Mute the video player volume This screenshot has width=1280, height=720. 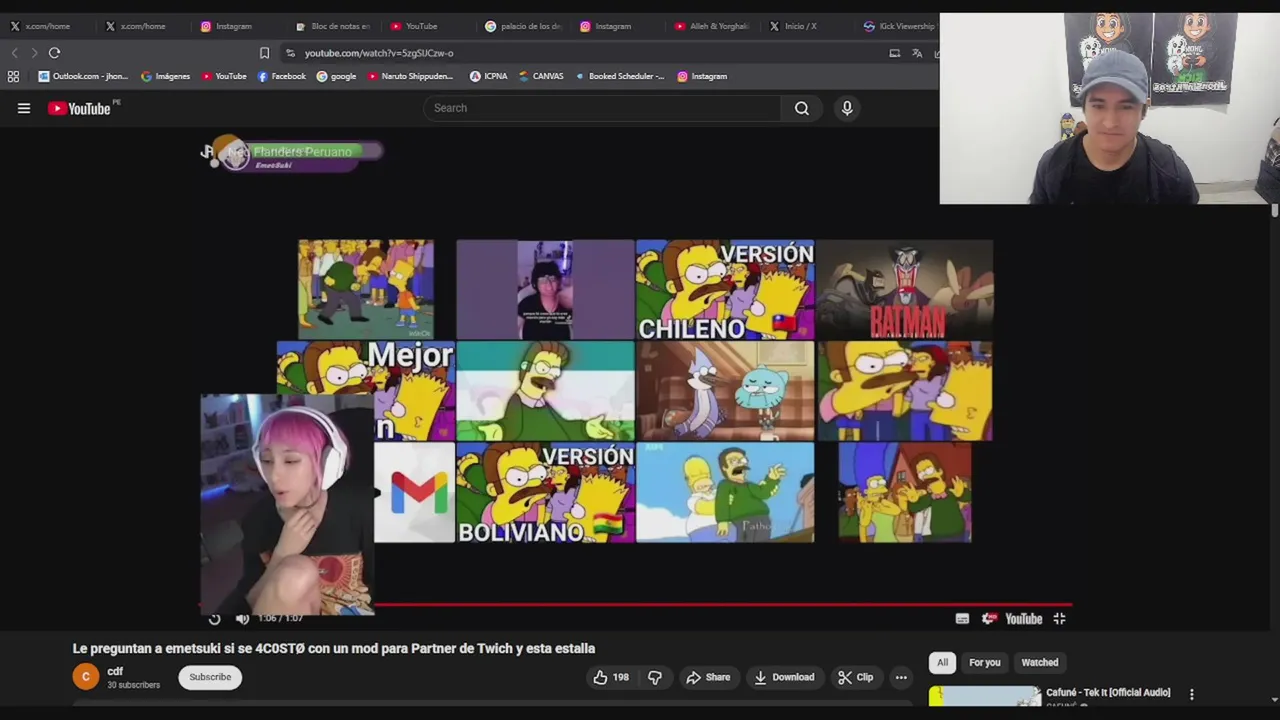point(242,619)
